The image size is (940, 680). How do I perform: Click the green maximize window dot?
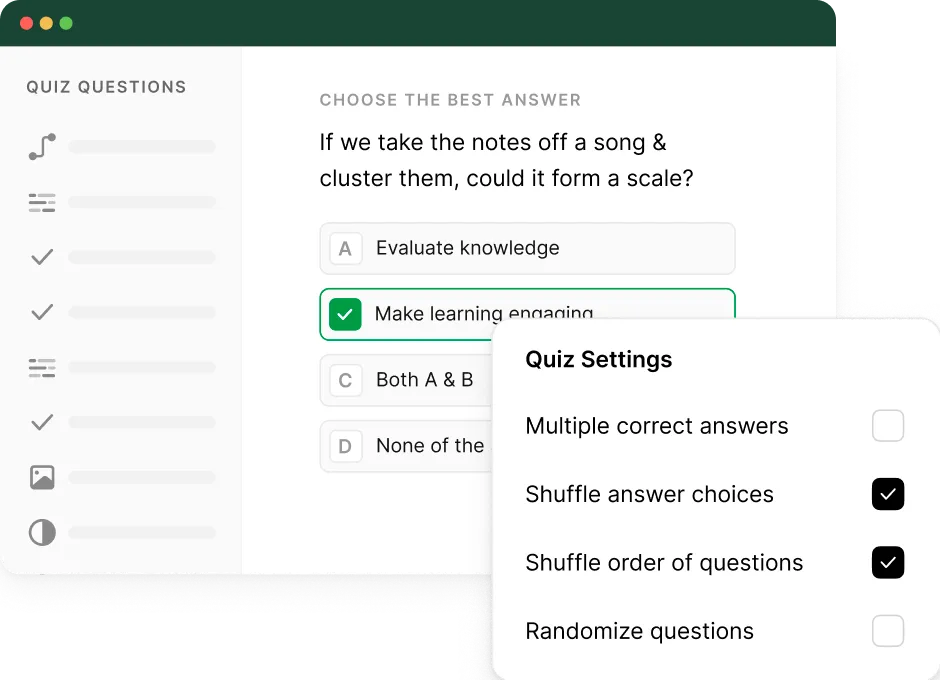click(x=66, y=23)
